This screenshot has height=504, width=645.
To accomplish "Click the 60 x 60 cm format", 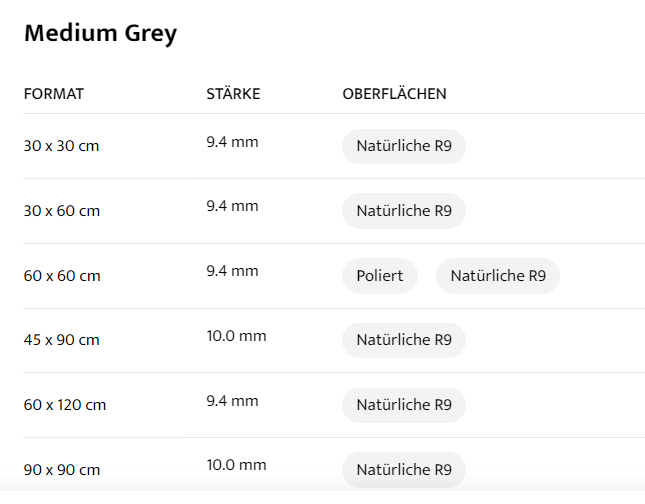I will point(62,276).
